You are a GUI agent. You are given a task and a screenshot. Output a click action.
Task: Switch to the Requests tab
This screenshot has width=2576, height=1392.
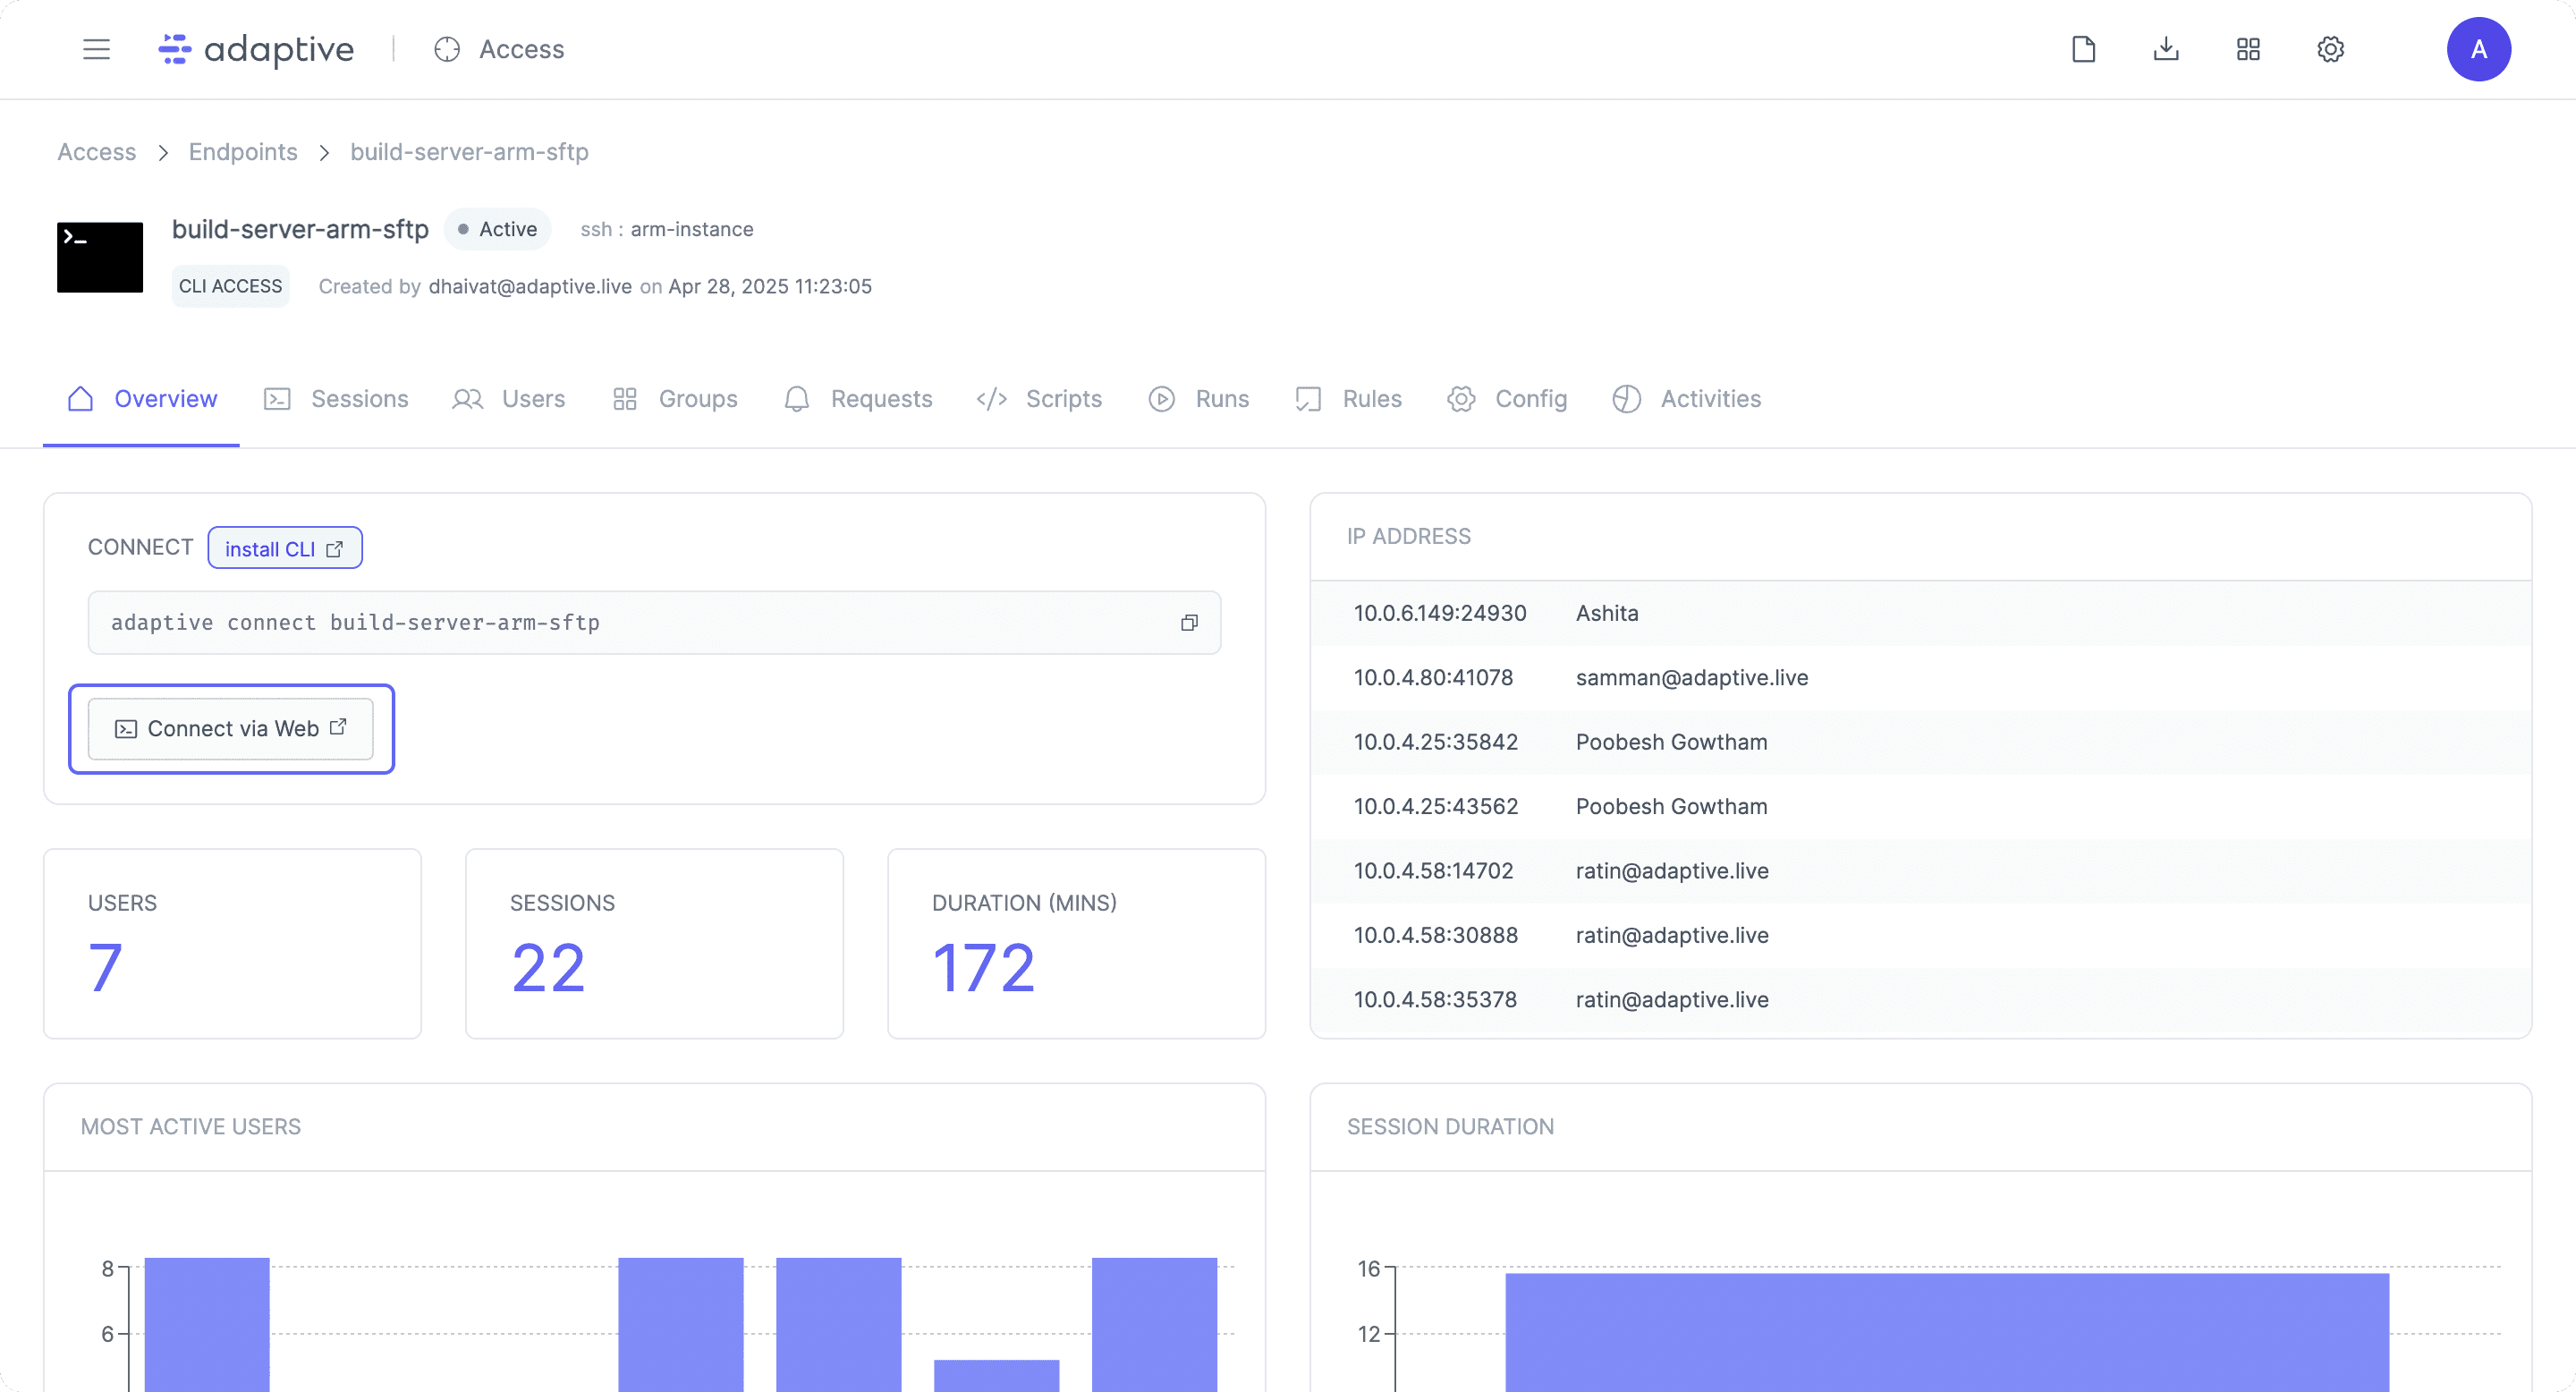click(858, 399)
